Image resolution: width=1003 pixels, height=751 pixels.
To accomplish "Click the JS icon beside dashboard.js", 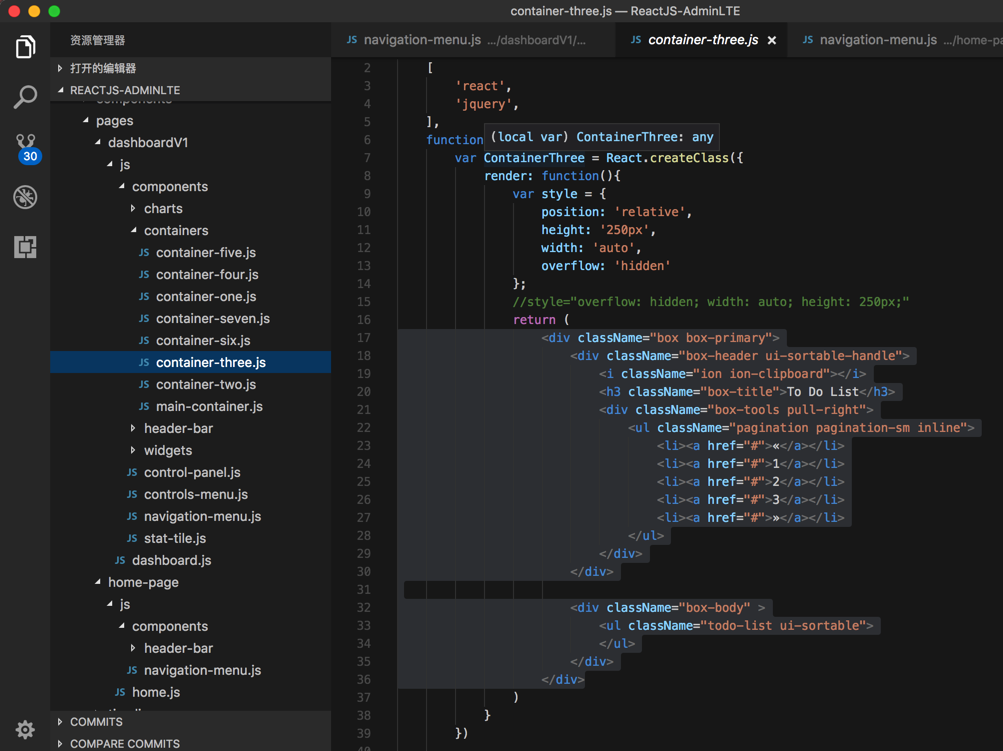I will click(120, 561).
